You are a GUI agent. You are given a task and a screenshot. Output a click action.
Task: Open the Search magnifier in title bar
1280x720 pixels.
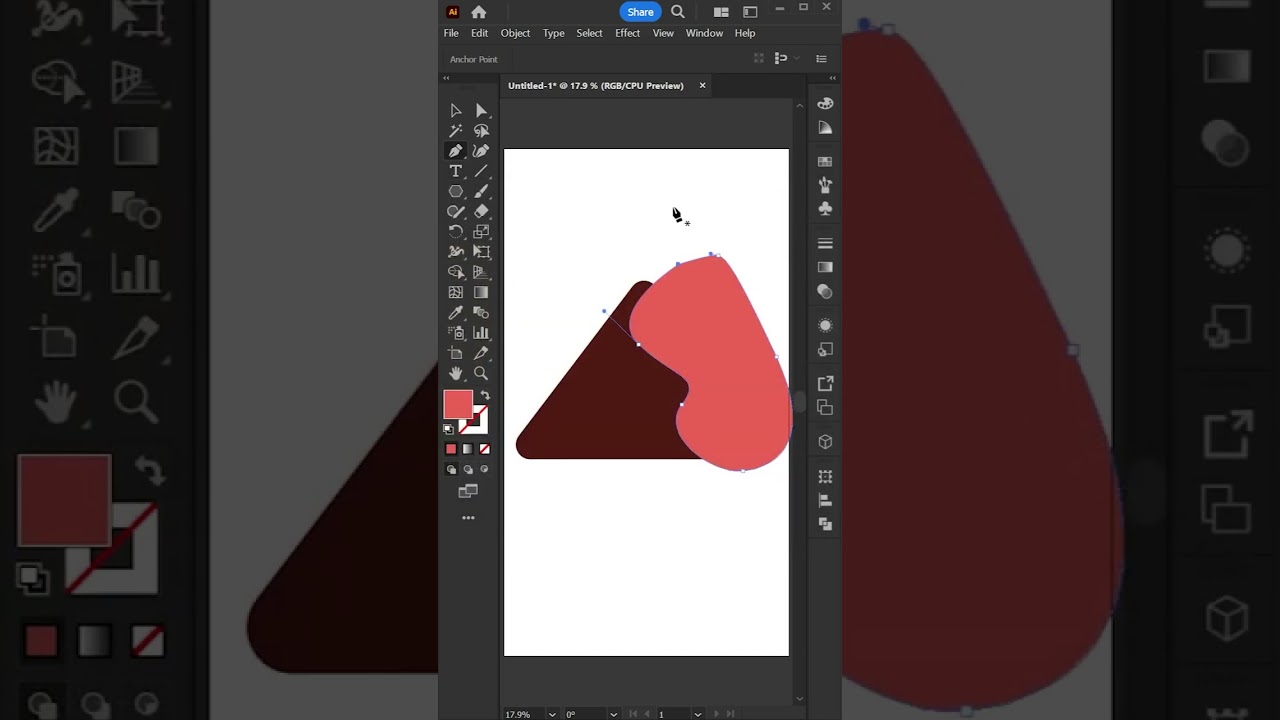tap(678, 12)
